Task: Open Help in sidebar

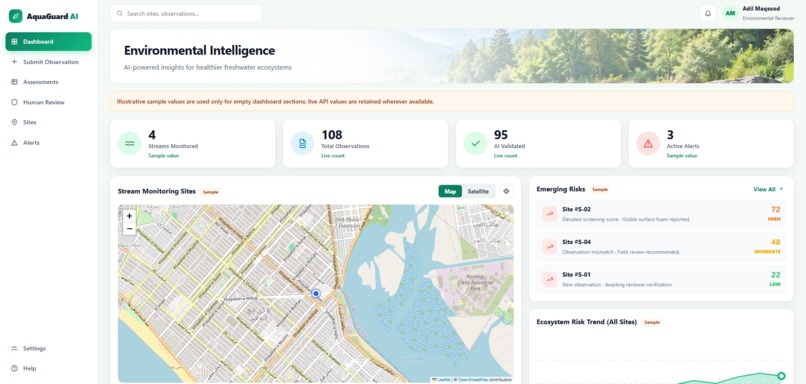Action: pos(49,368)
